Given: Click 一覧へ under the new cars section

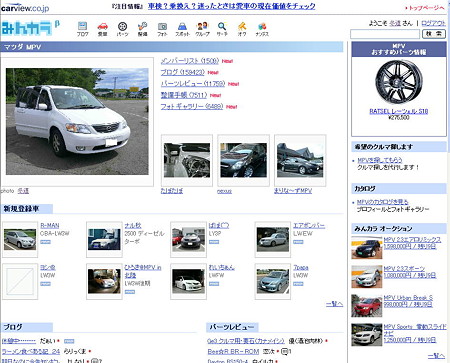Looking at the screenshot, I should pyautogui.click(x=334, y=304).
